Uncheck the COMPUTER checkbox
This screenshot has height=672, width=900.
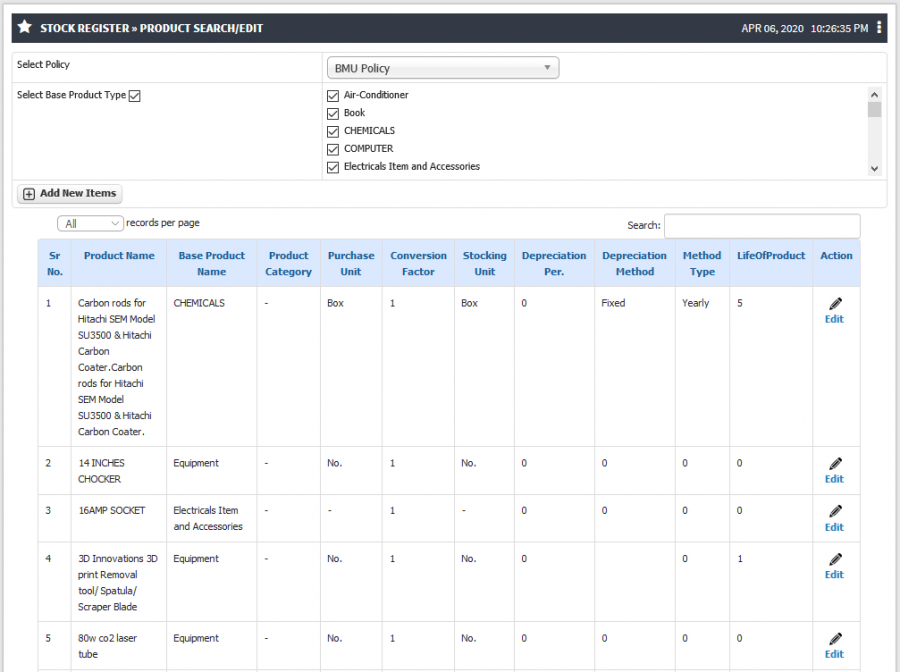pyautogui.click(x=333, y=149)
